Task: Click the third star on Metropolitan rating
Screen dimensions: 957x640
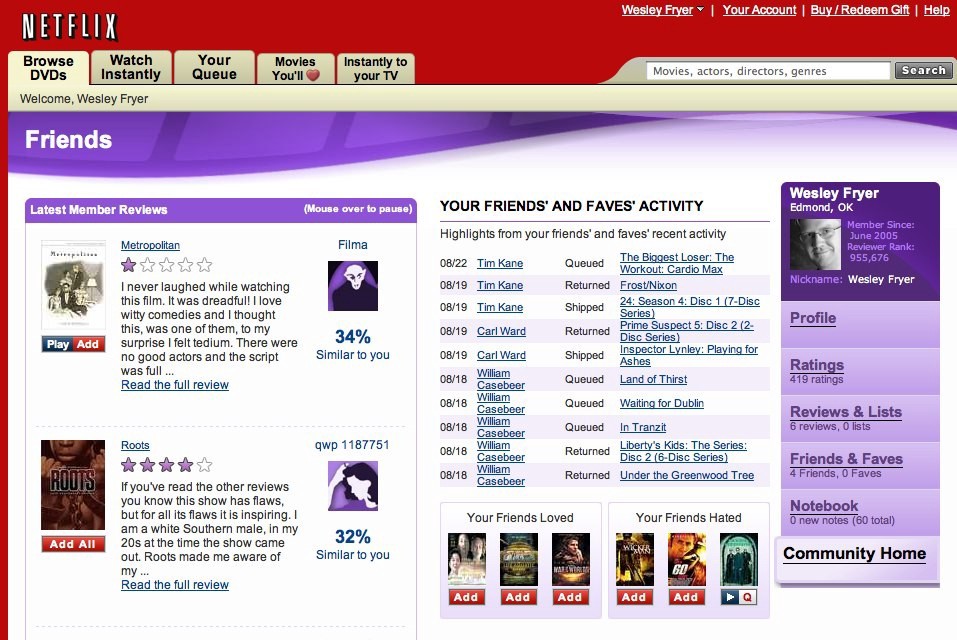Action: click(x=167, y=265)
